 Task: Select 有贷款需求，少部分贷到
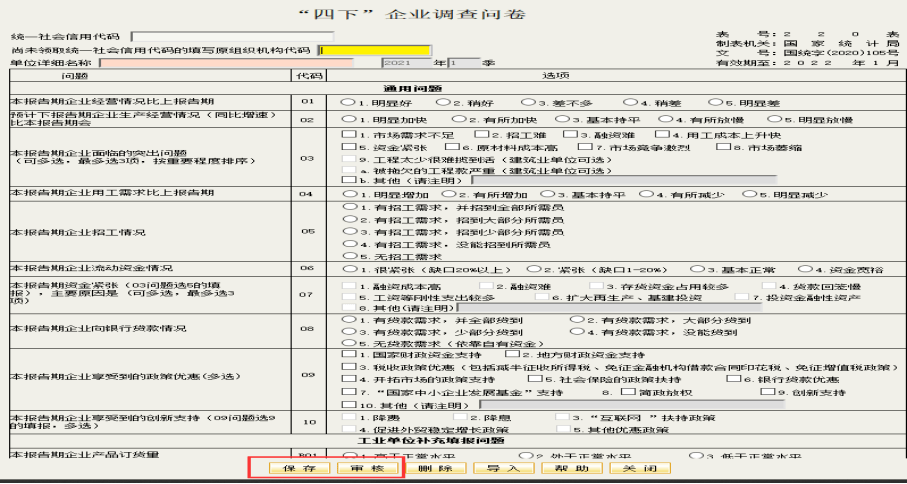[x=349, y=331]
